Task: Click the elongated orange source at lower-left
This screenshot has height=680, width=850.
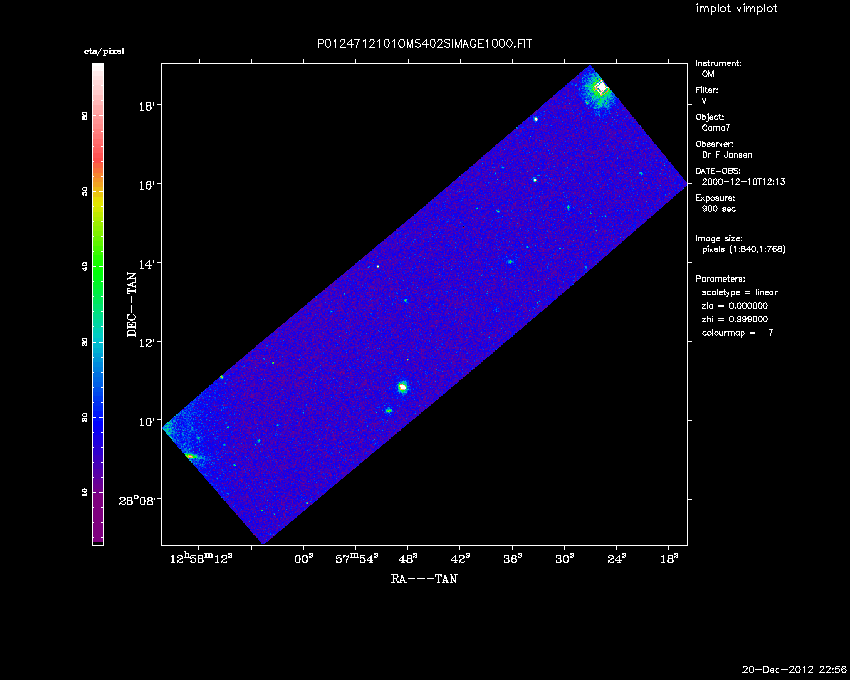Action: point(192,457)
